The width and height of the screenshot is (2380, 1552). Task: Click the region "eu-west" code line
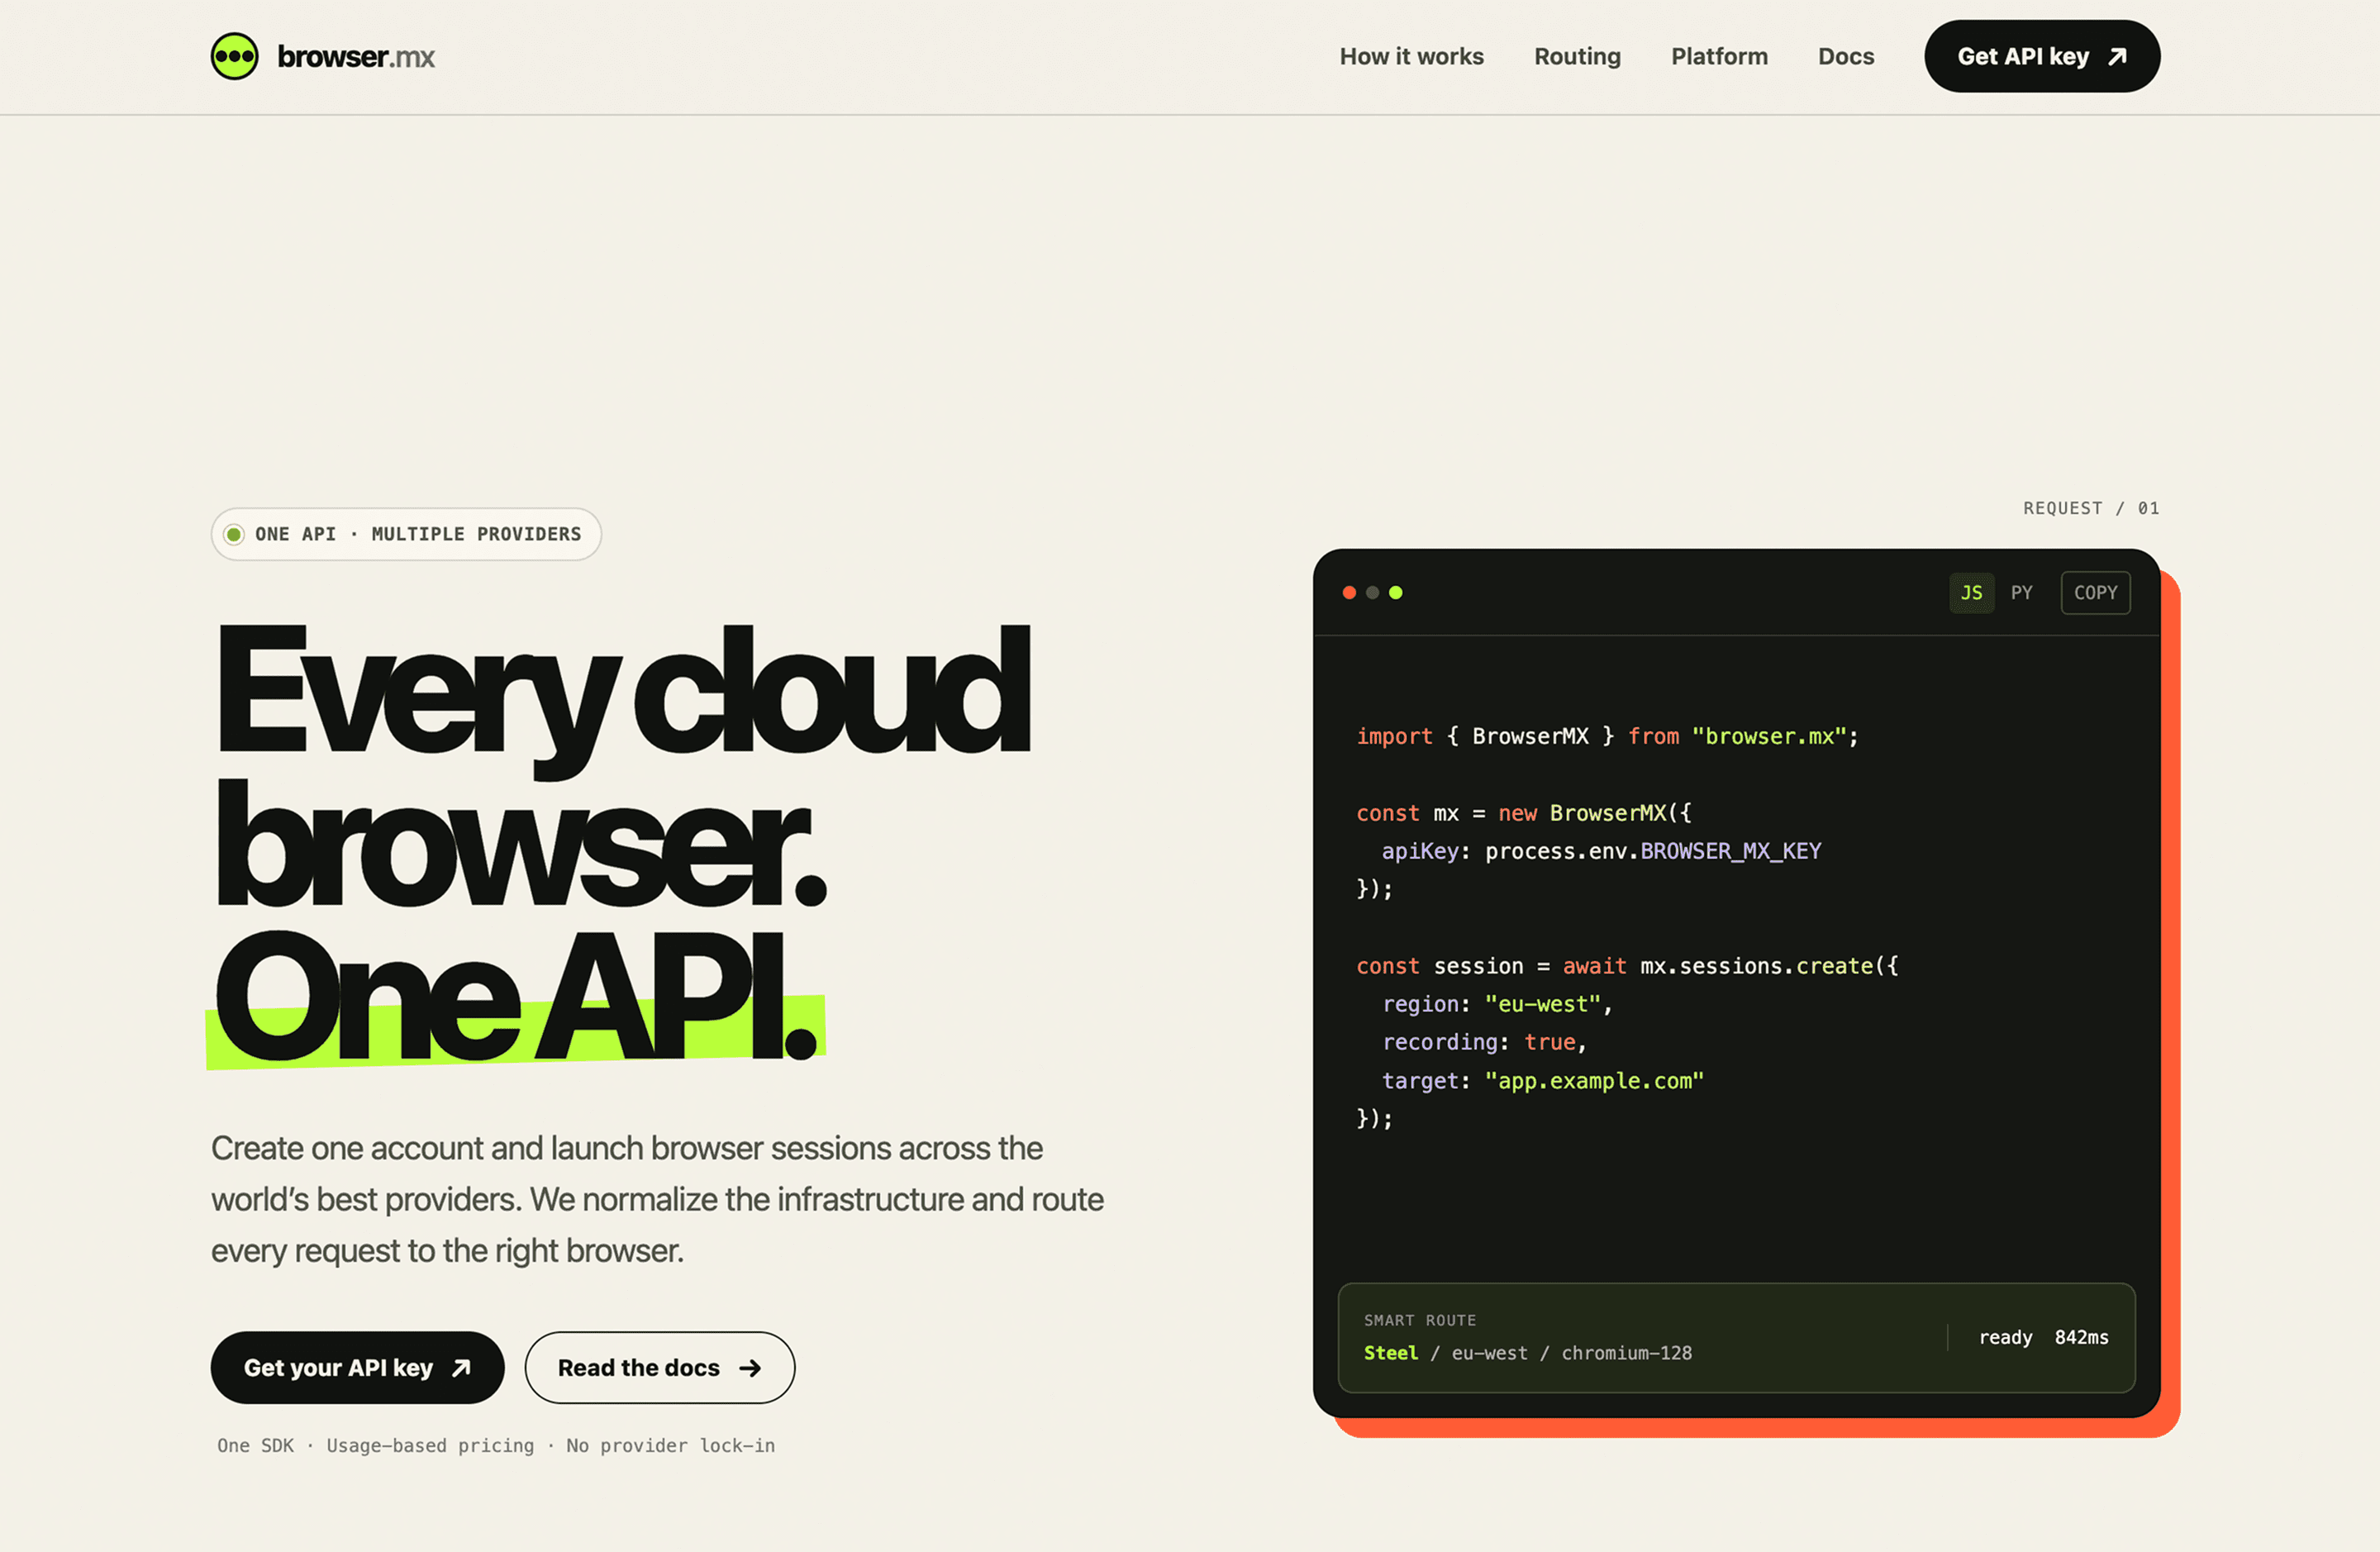tap(1497, 1004)
